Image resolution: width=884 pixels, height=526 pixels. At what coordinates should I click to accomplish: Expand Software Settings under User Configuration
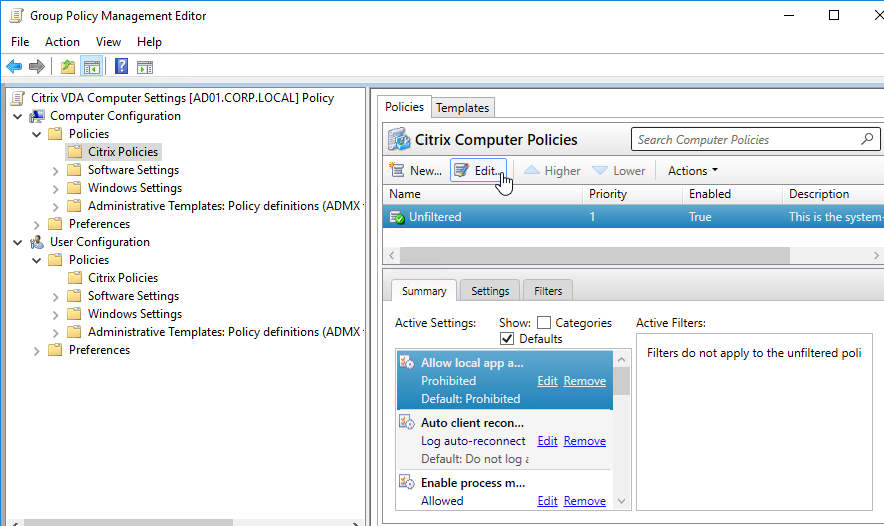tap(55, 296)
